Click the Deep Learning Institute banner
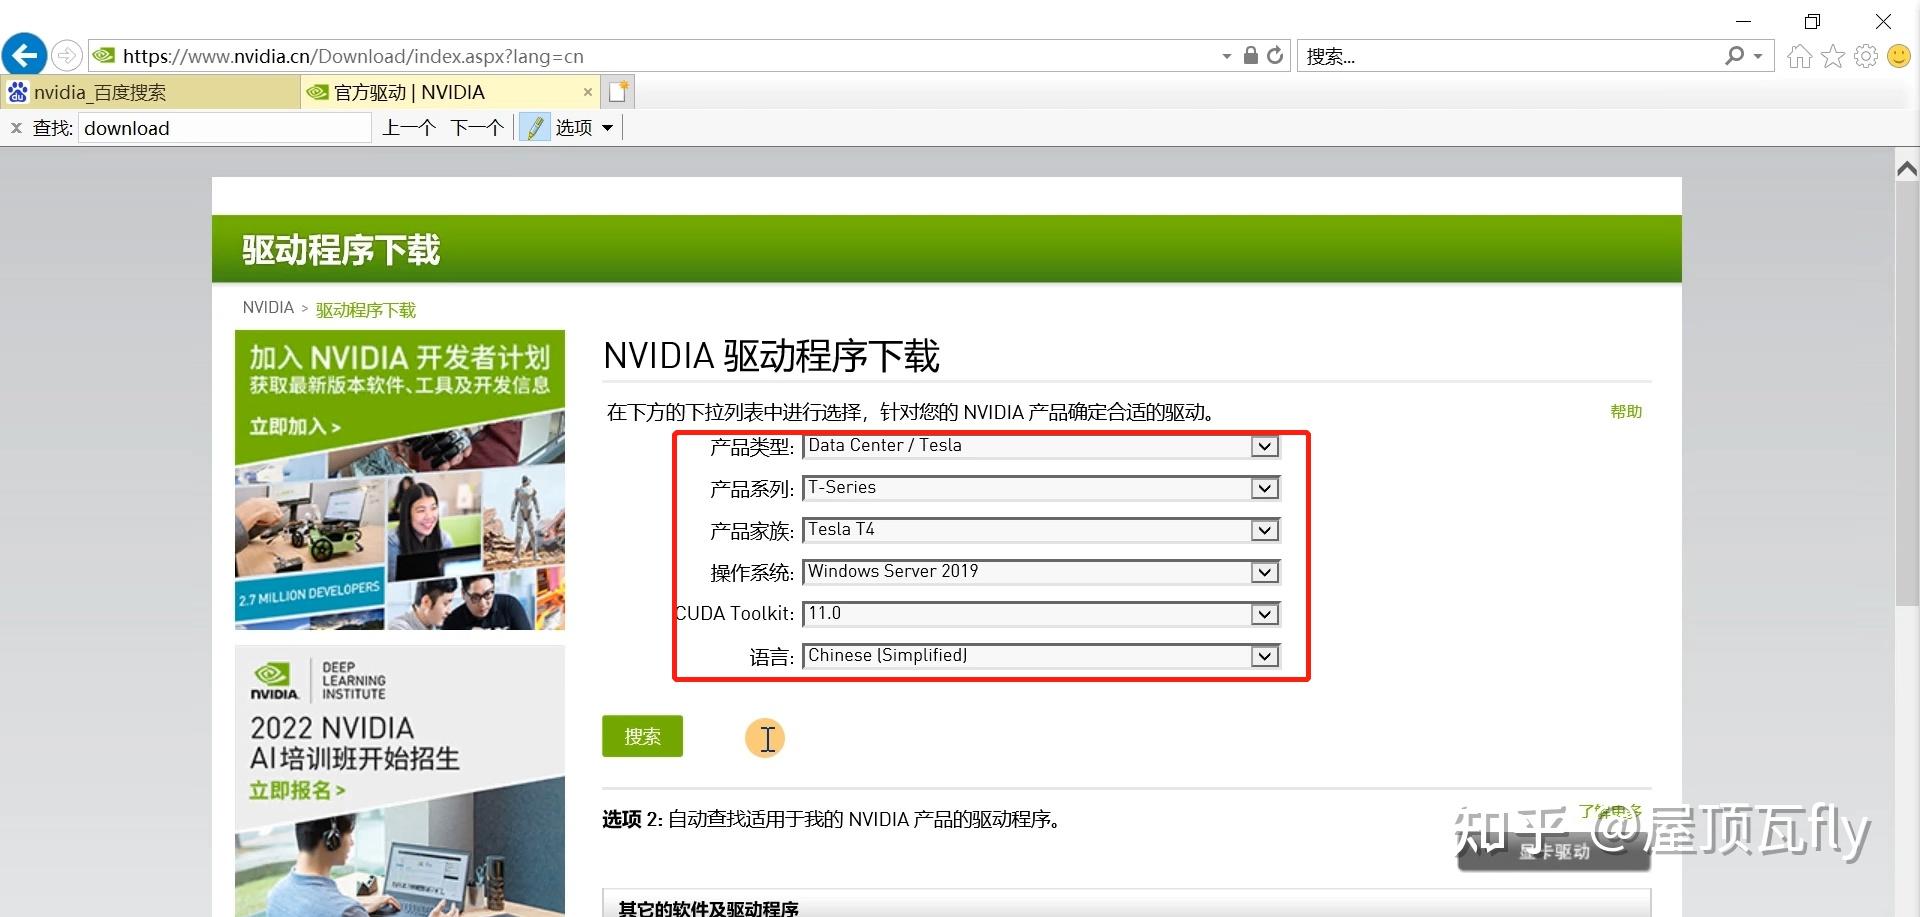The image size is (1920, 917). (x=400, y=781)
